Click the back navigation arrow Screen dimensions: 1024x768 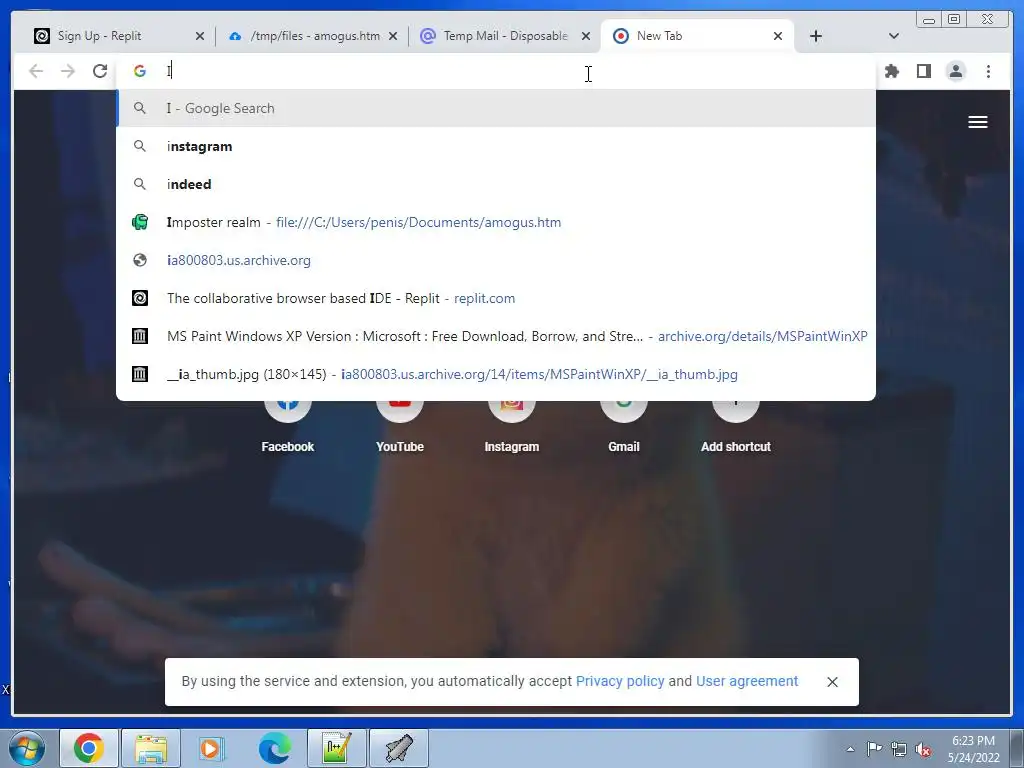[36, 71]
